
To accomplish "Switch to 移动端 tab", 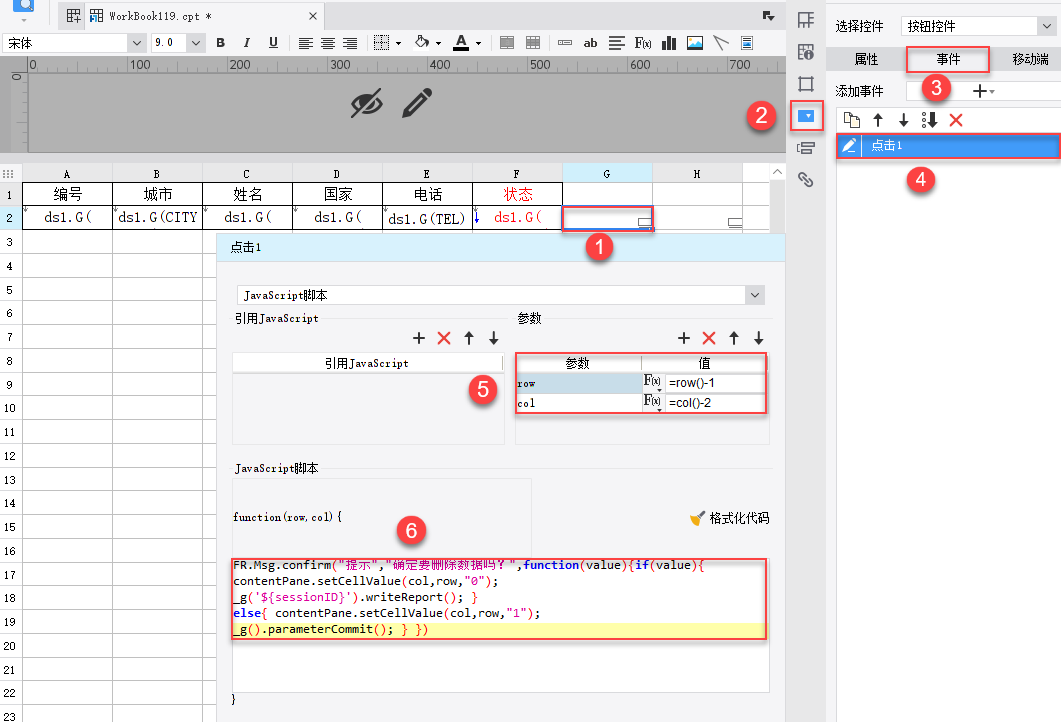I will point(1030,60).
